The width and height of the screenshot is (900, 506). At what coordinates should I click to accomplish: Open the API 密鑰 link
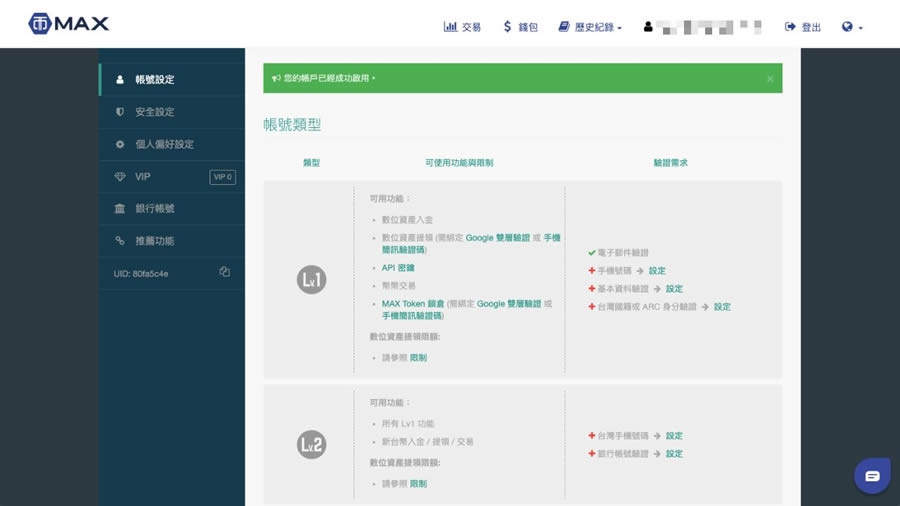pos(398,268)
